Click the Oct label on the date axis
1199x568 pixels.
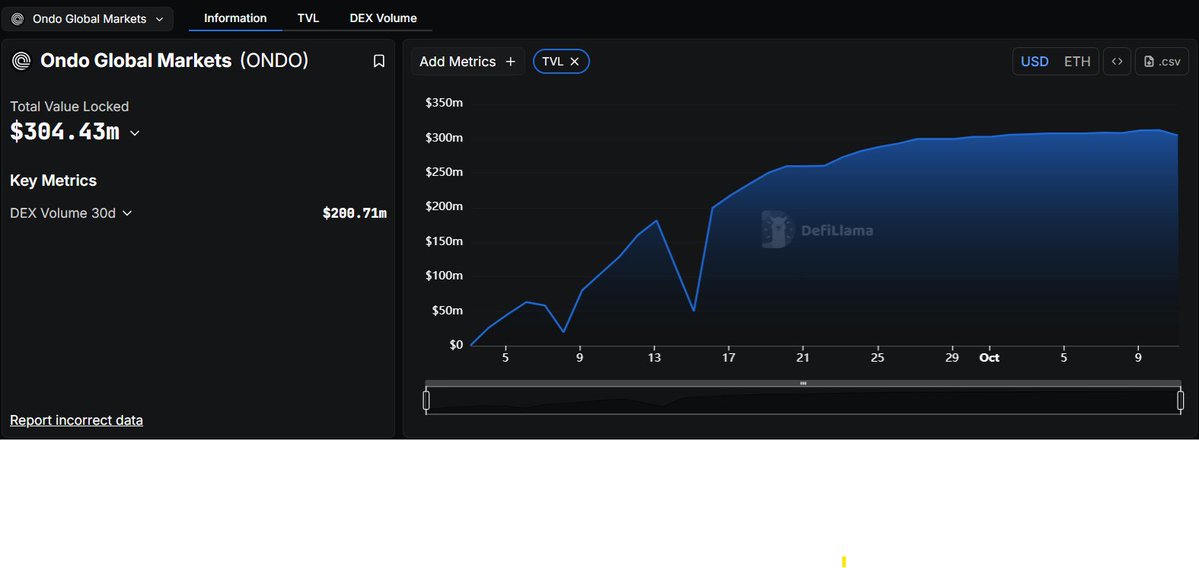(x=989, y=357)
